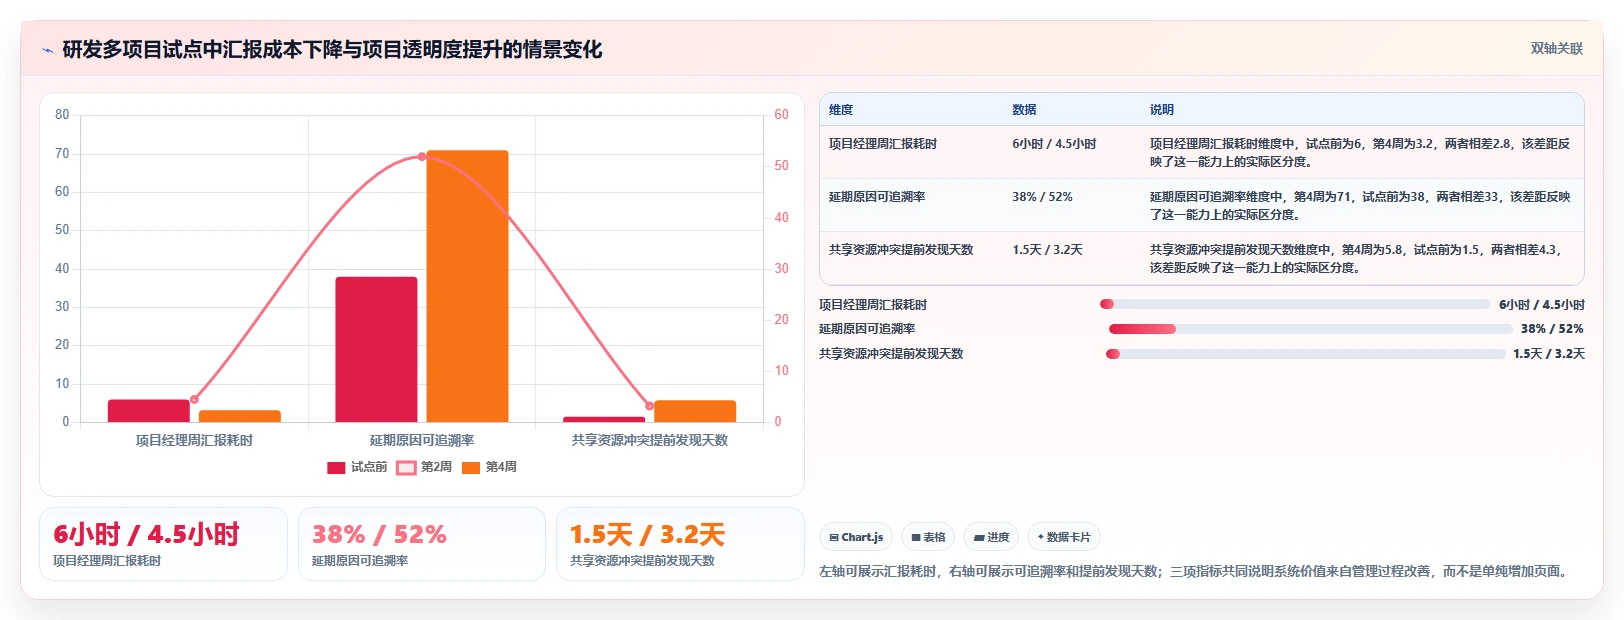Click the 38% / 52% label beside progress bar

[x=1552, y=329]
